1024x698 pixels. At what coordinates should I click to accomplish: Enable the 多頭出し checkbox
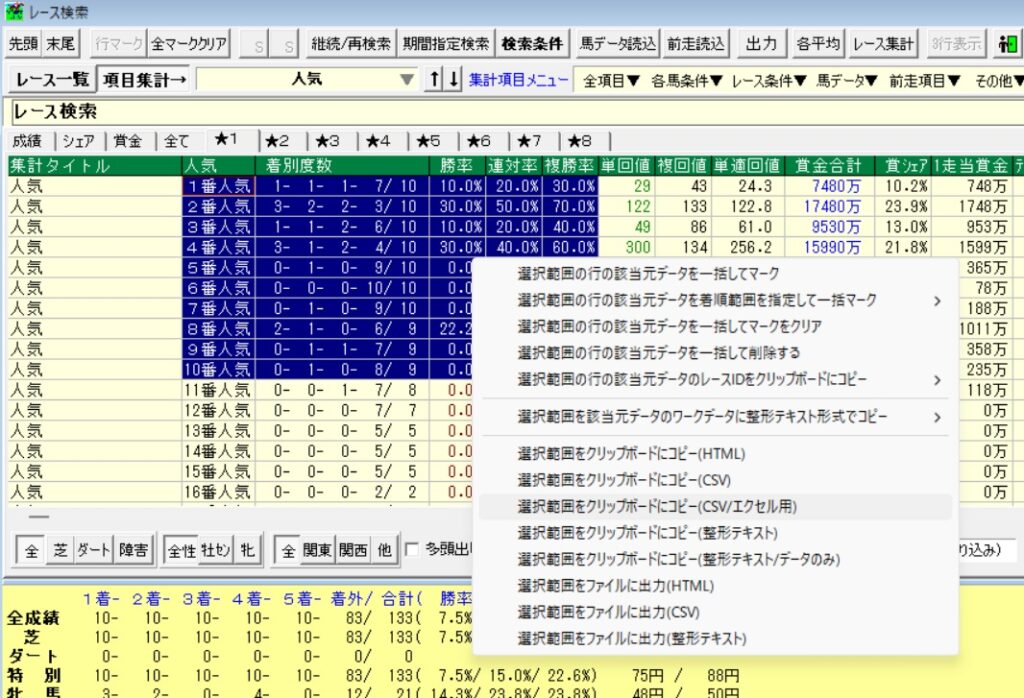pyautogui.click(x=412, y=550)
